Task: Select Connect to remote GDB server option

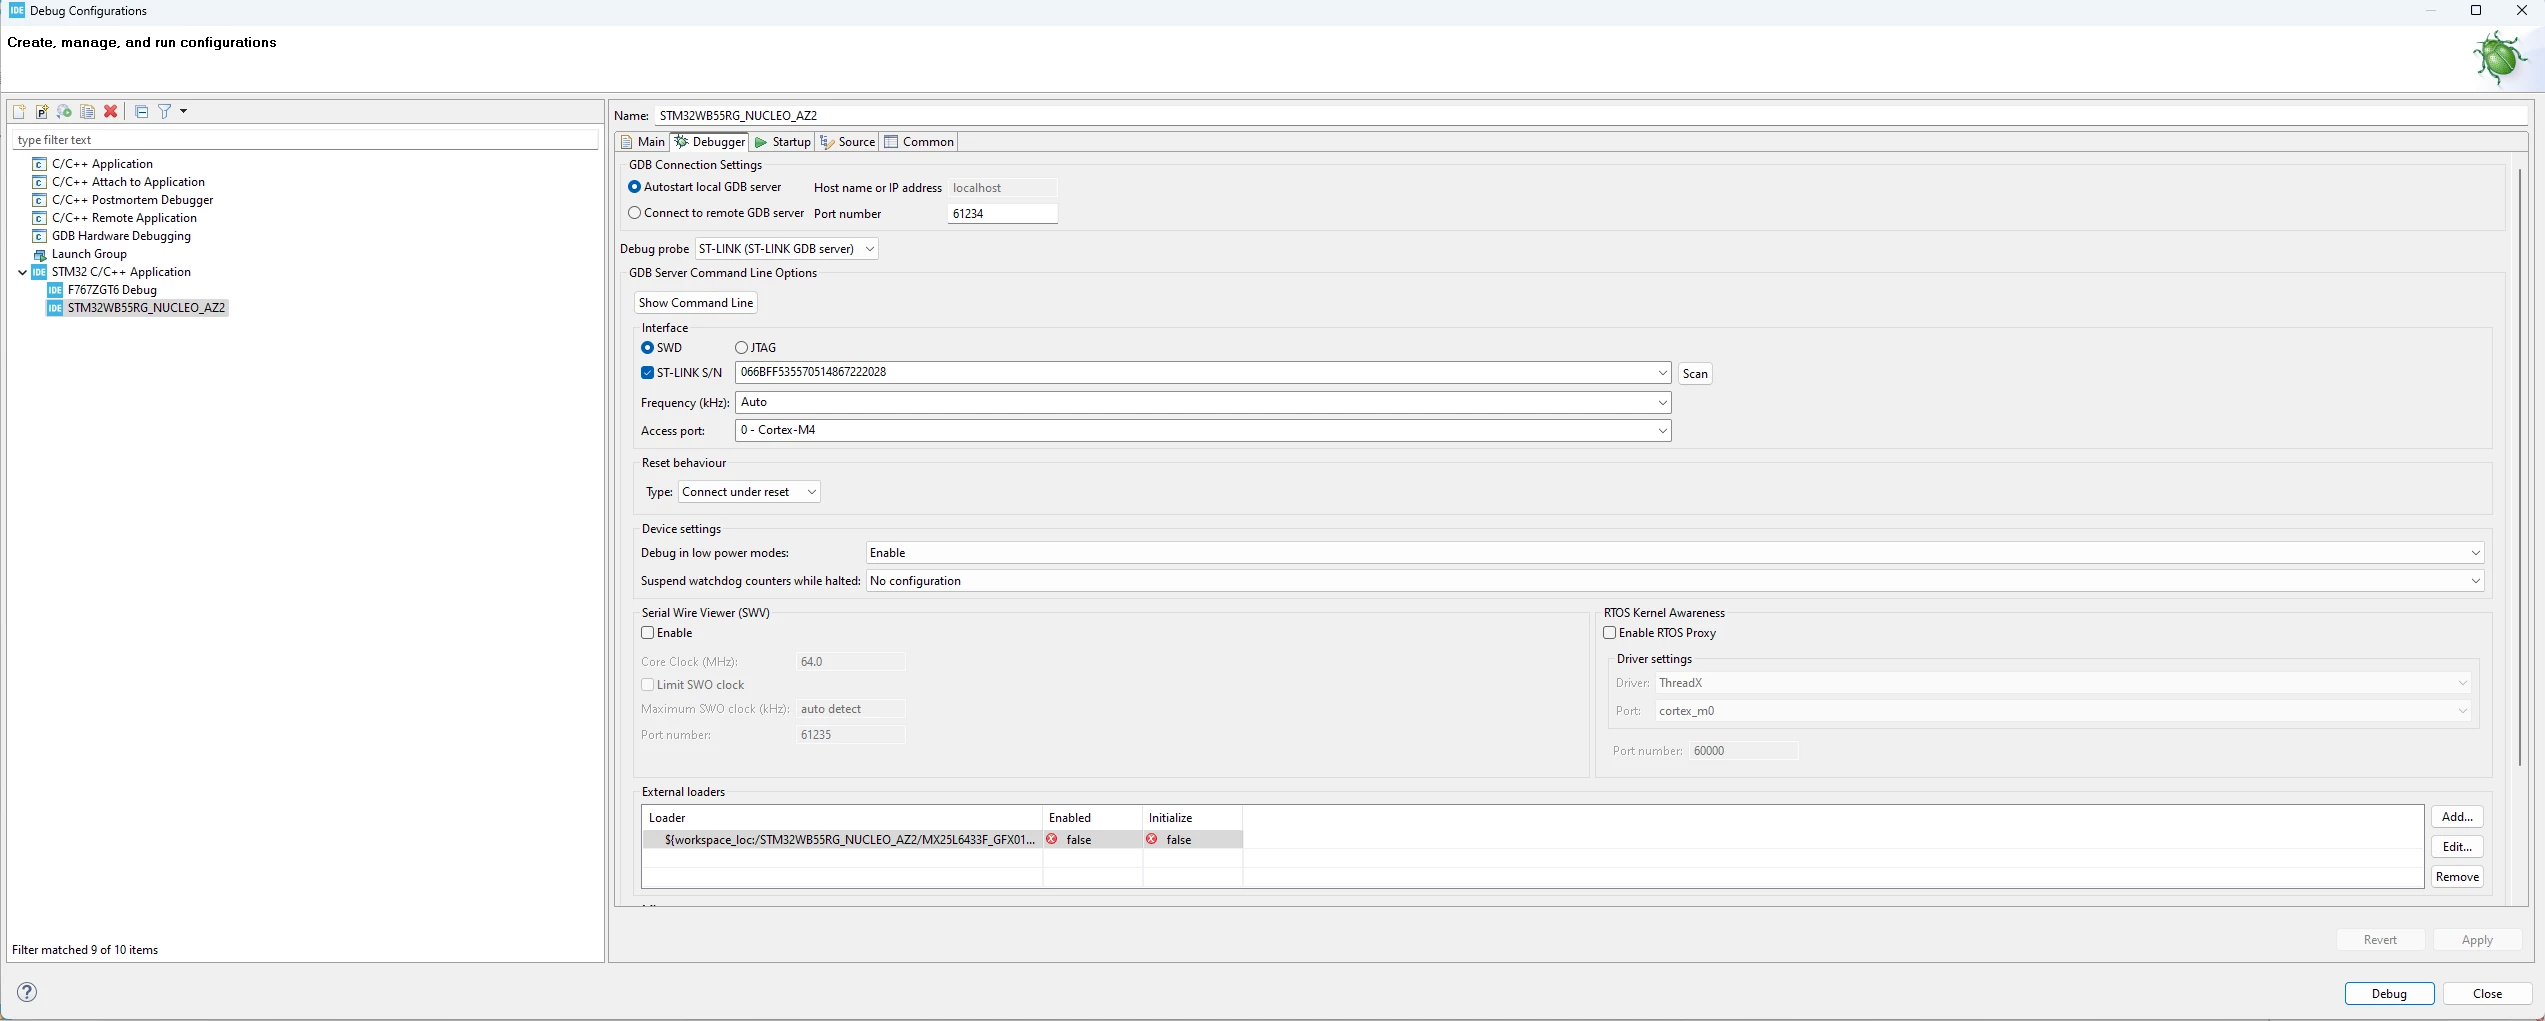Action: 634,213
